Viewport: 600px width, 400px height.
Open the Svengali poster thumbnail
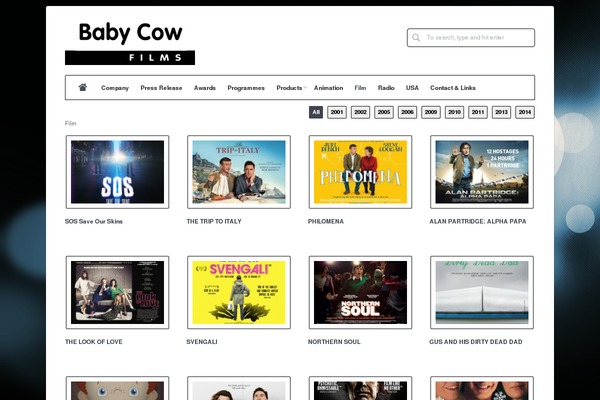click(x=239, y=292)
